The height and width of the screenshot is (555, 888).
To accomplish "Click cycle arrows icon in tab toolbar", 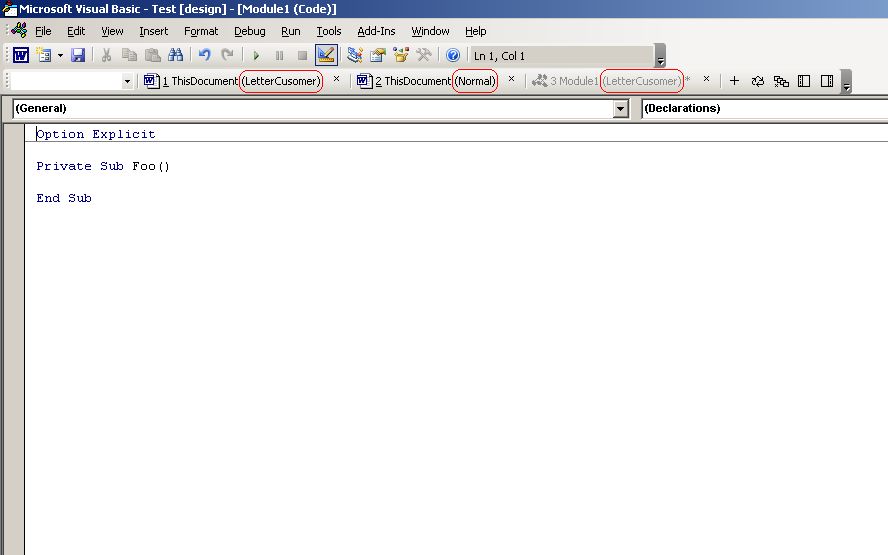I will pyautogui.click(x=758, y=81).
